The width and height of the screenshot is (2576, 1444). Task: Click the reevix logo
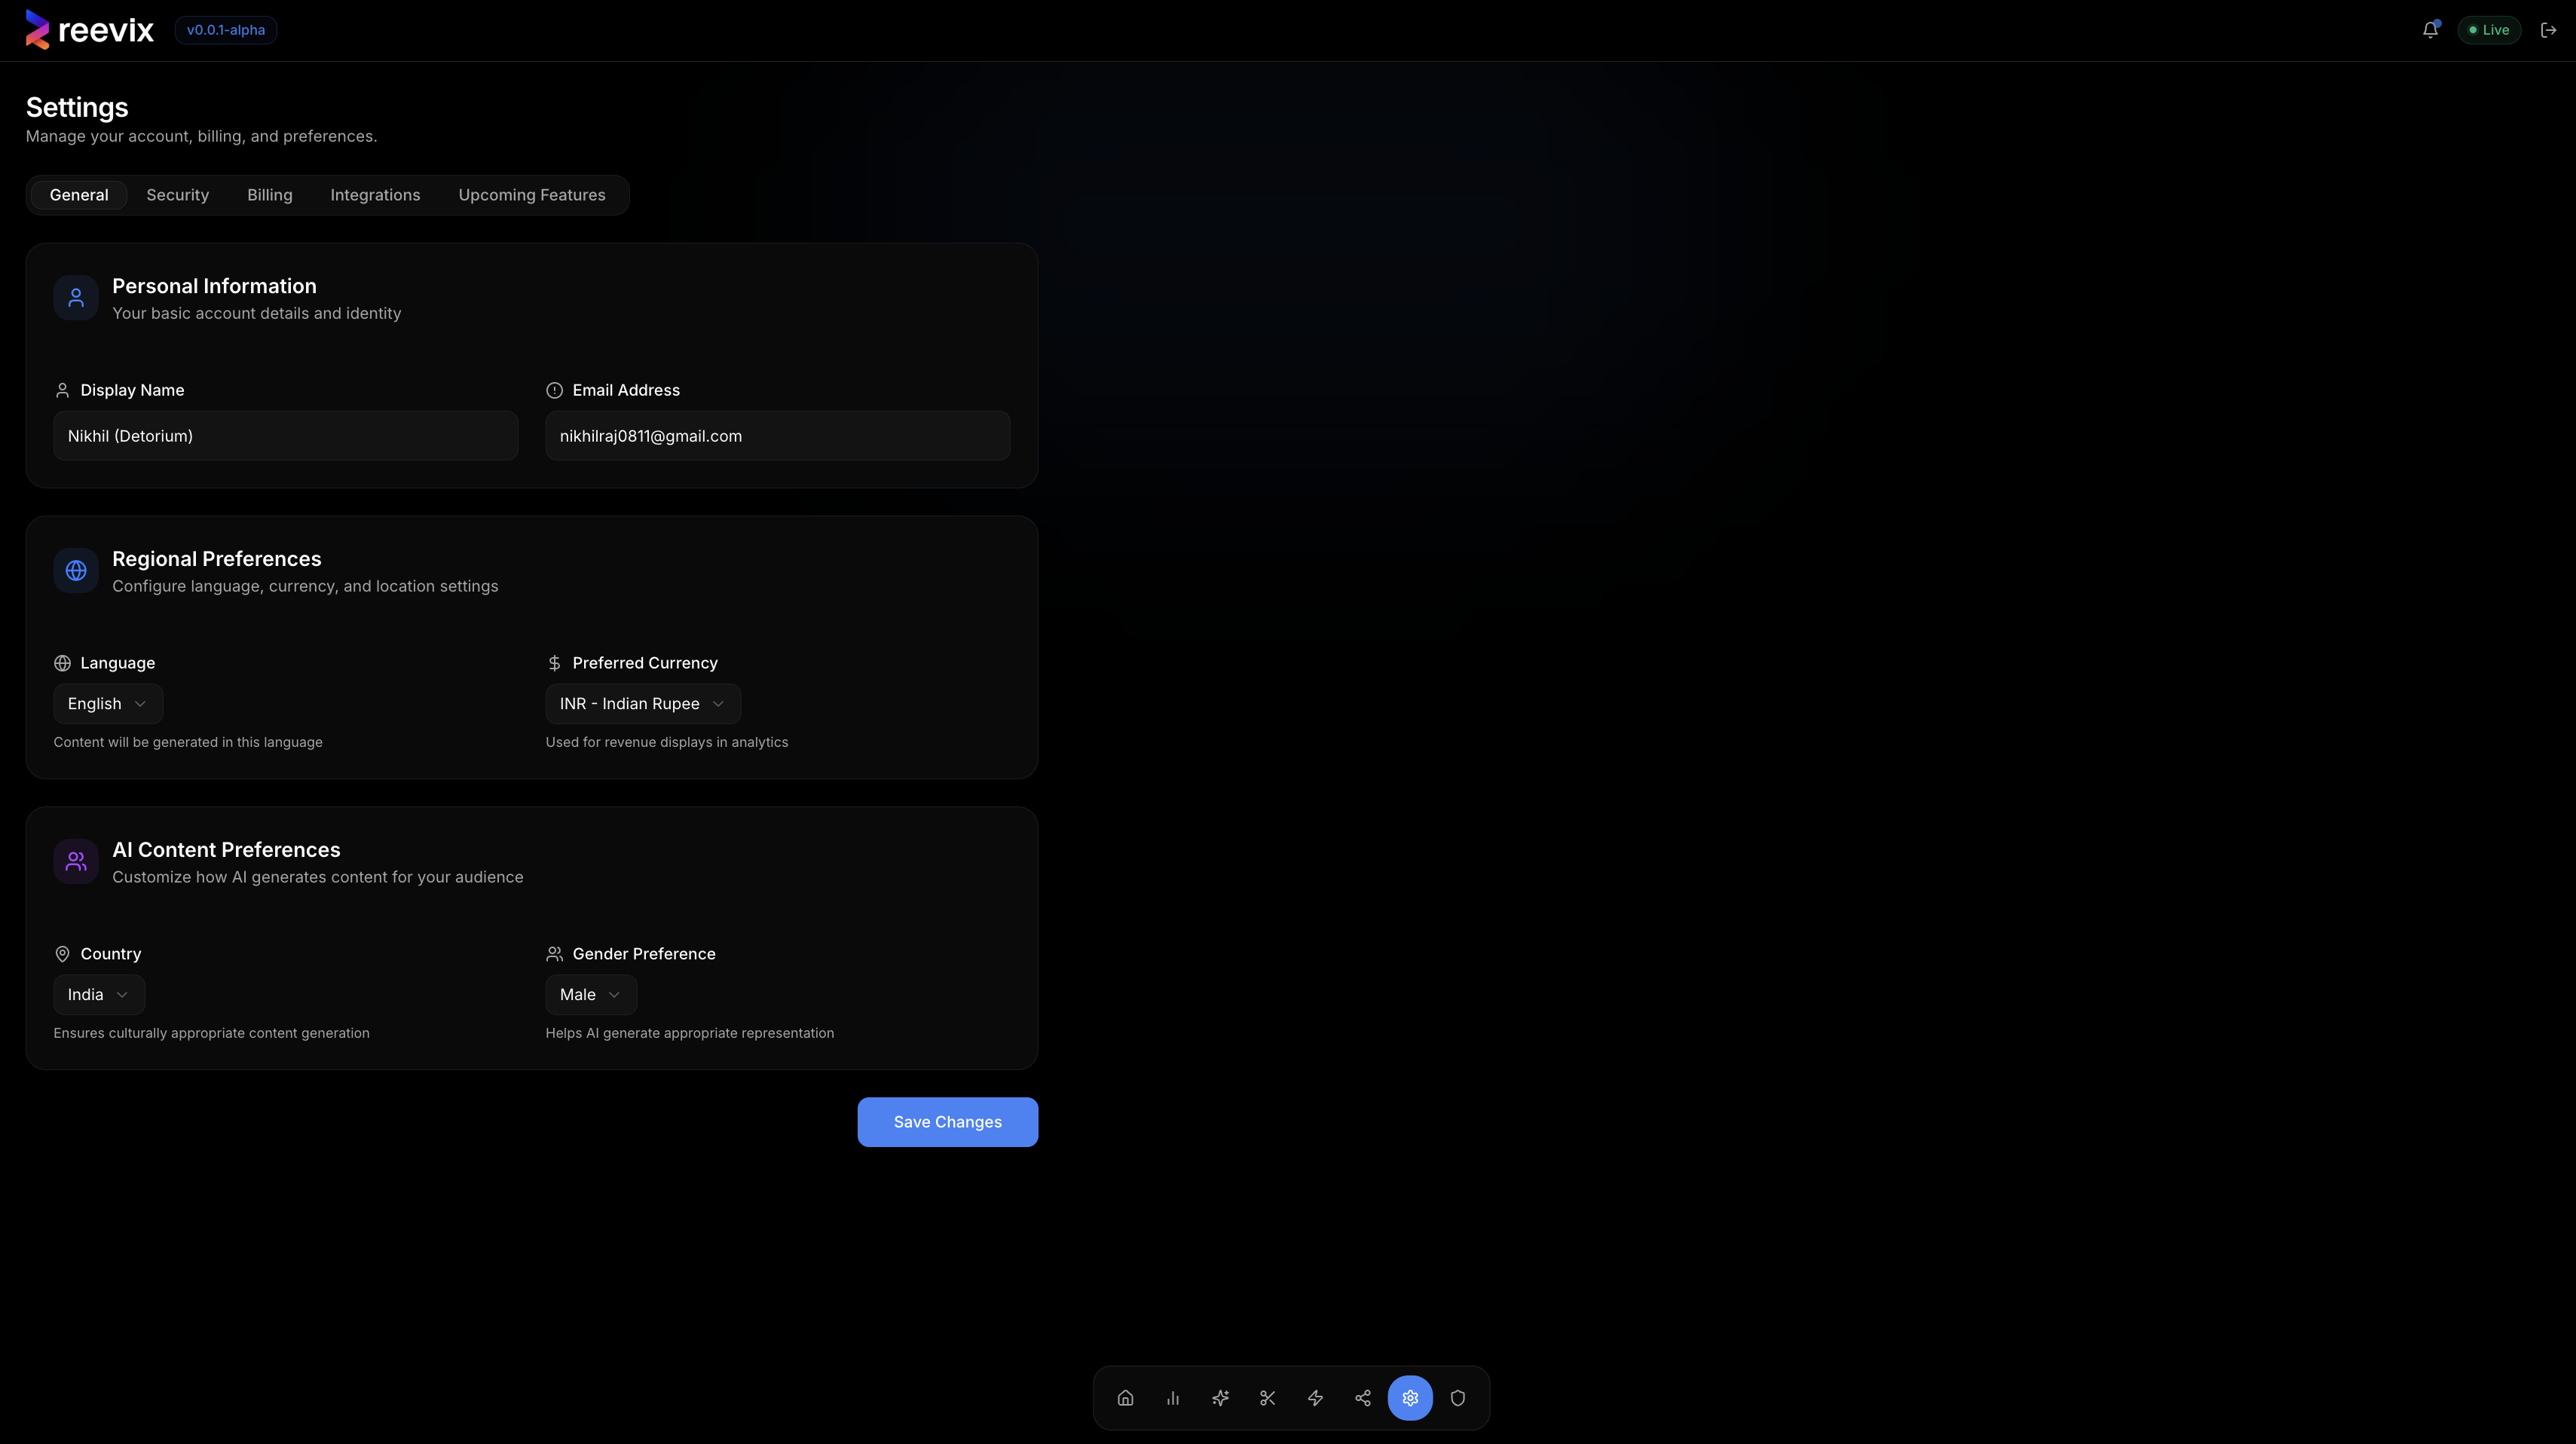coord(88,29)
